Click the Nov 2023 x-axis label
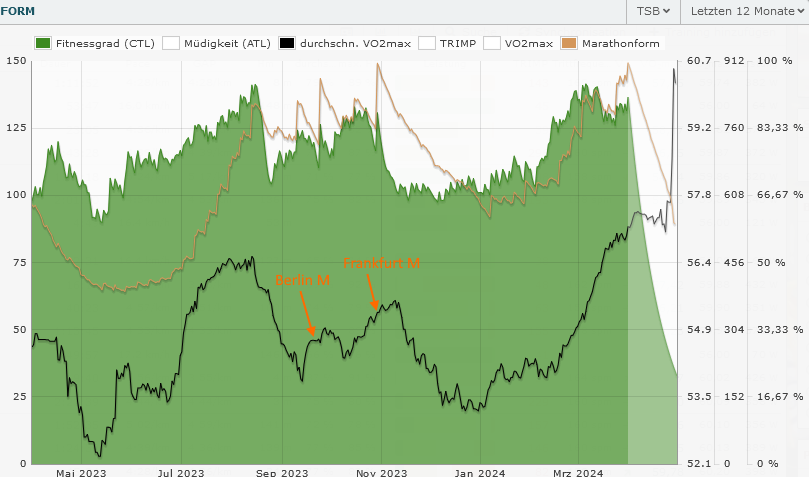This screenshot has height=477, width=809. click(381, 472)
